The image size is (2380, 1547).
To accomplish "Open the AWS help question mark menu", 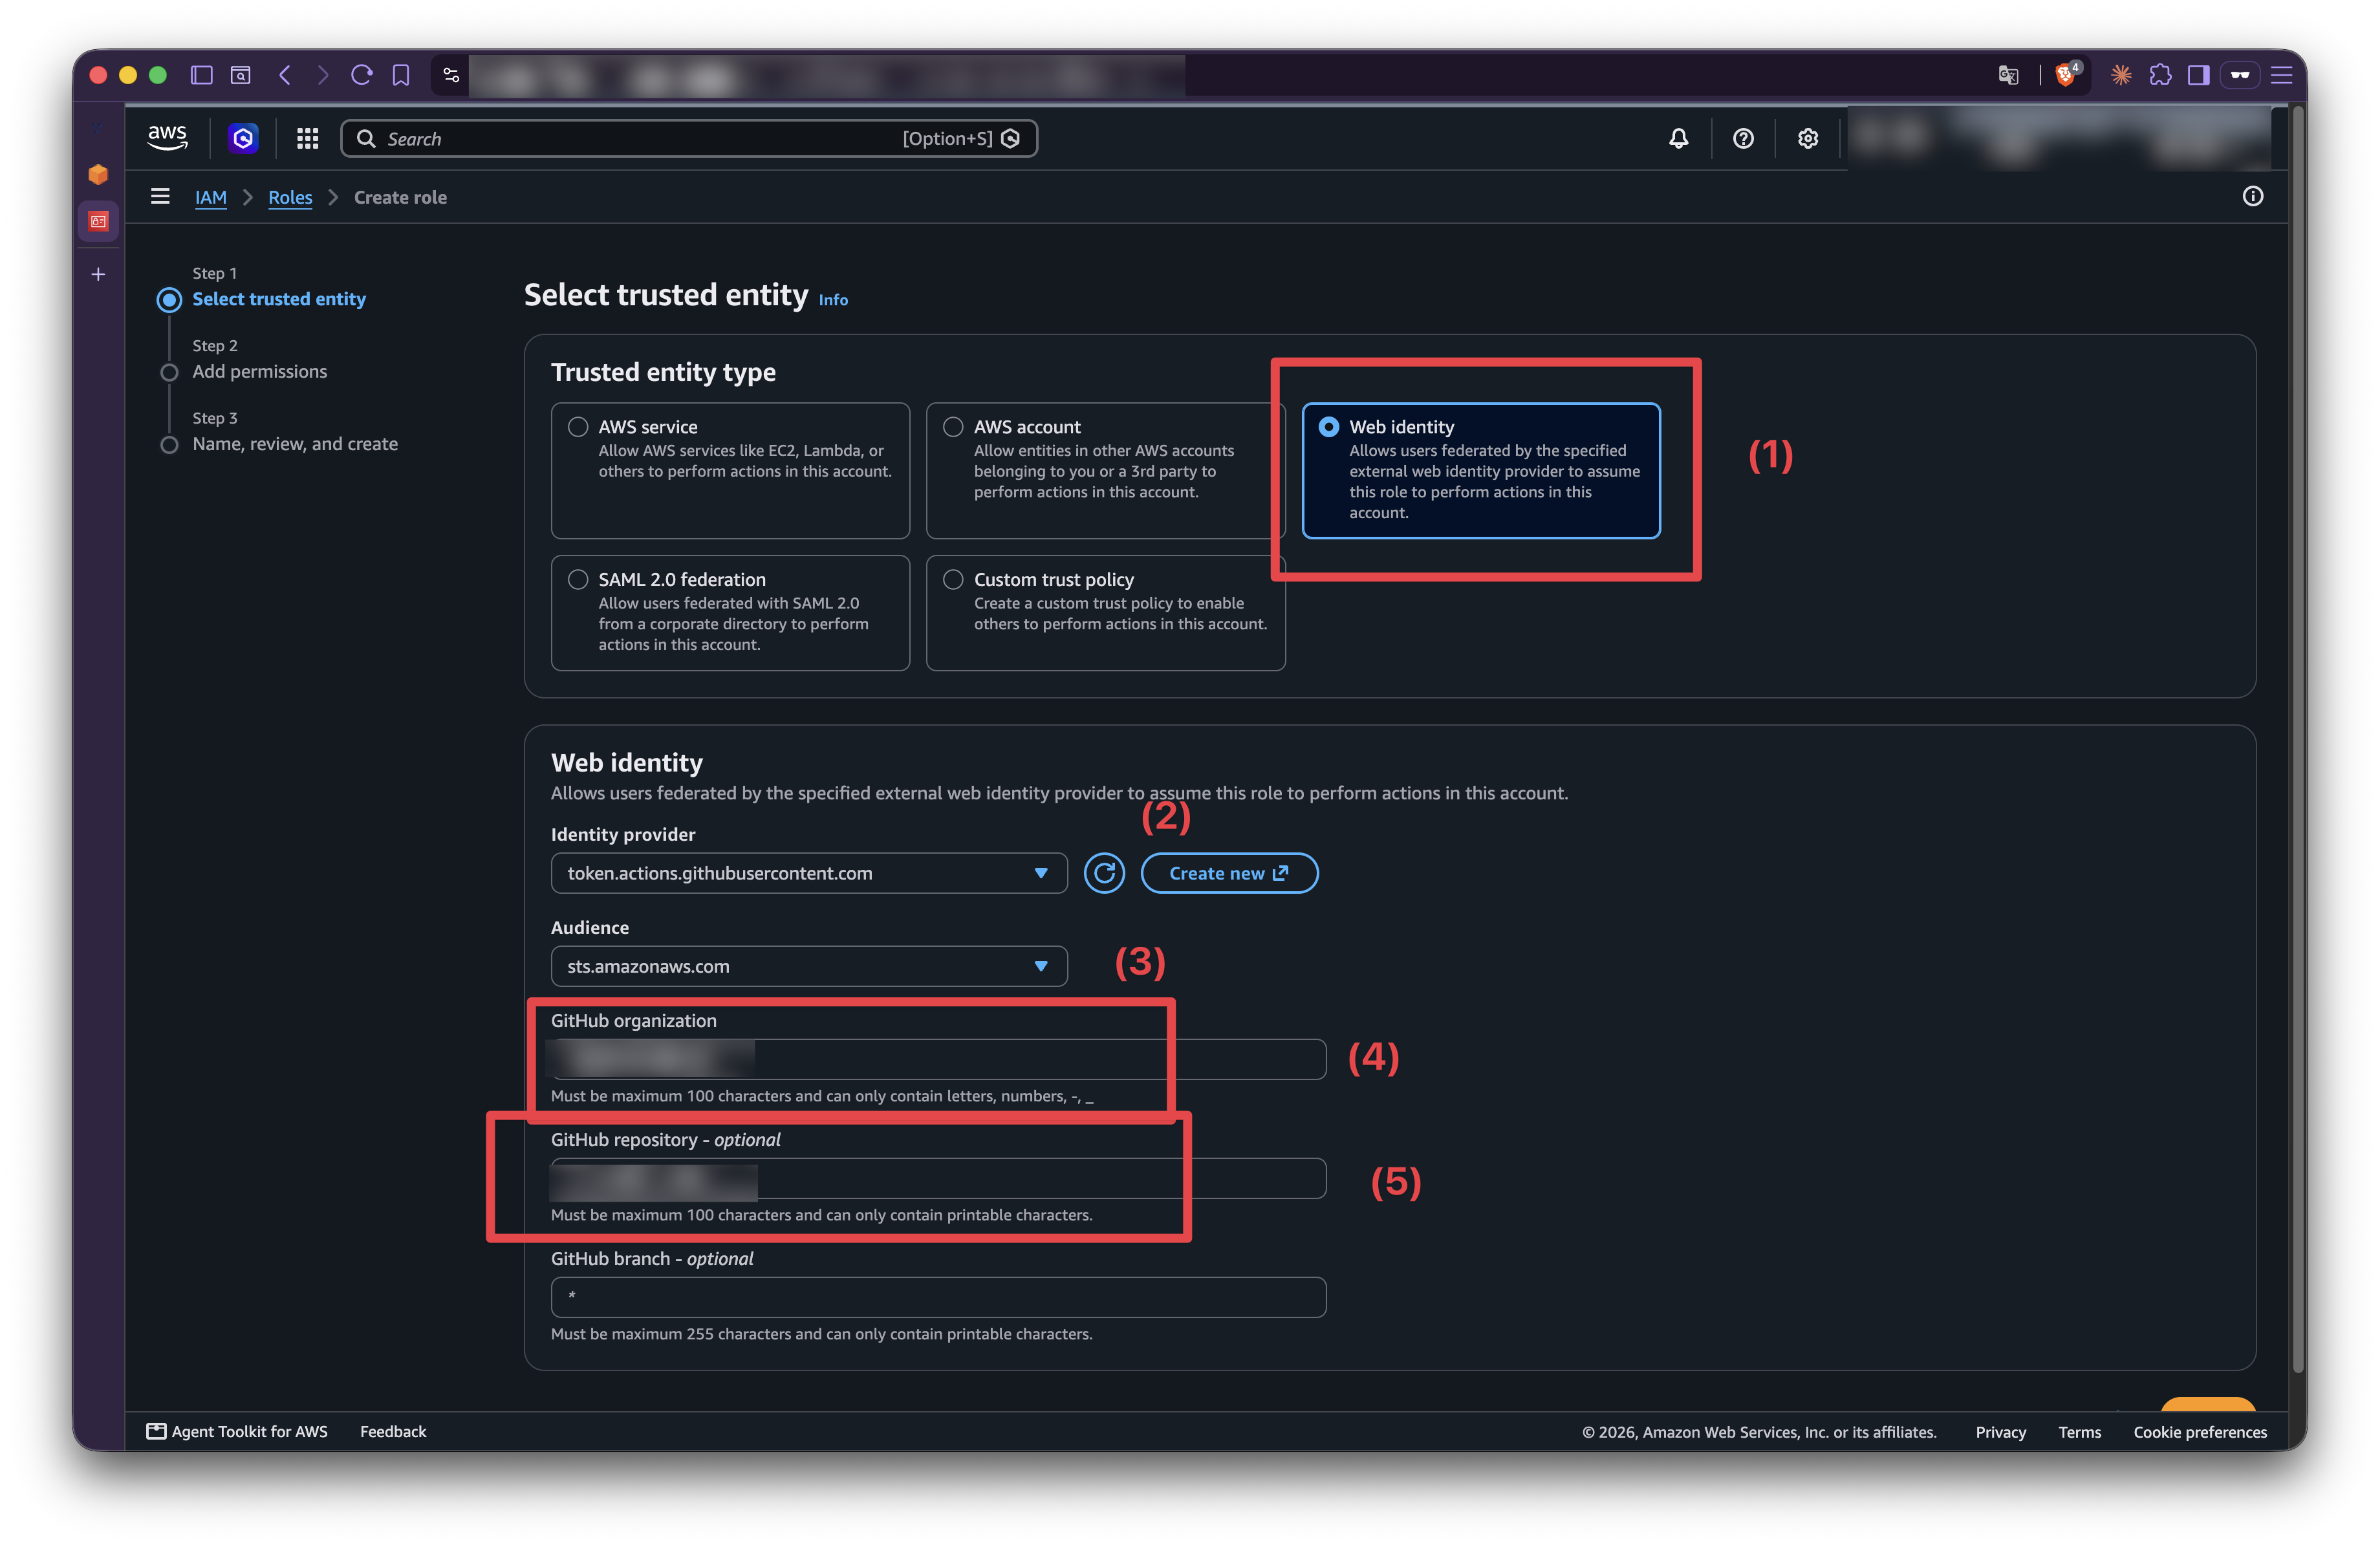I will [1743, 138].
